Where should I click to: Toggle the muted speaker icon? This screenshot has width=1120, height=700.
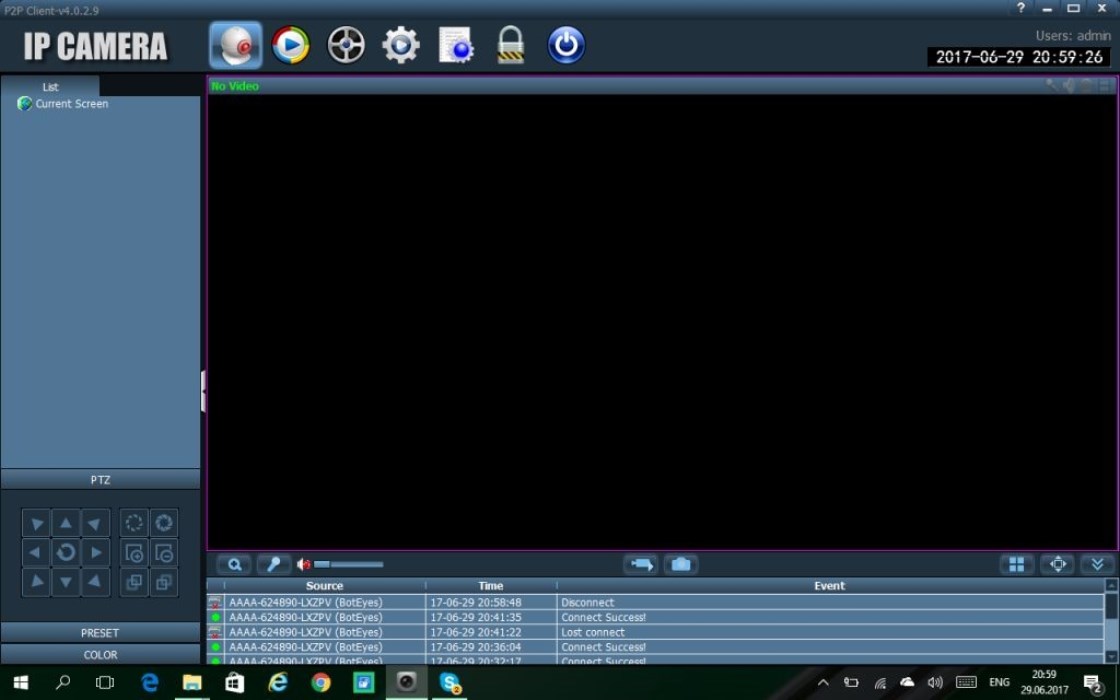click(x=304, y=564)
